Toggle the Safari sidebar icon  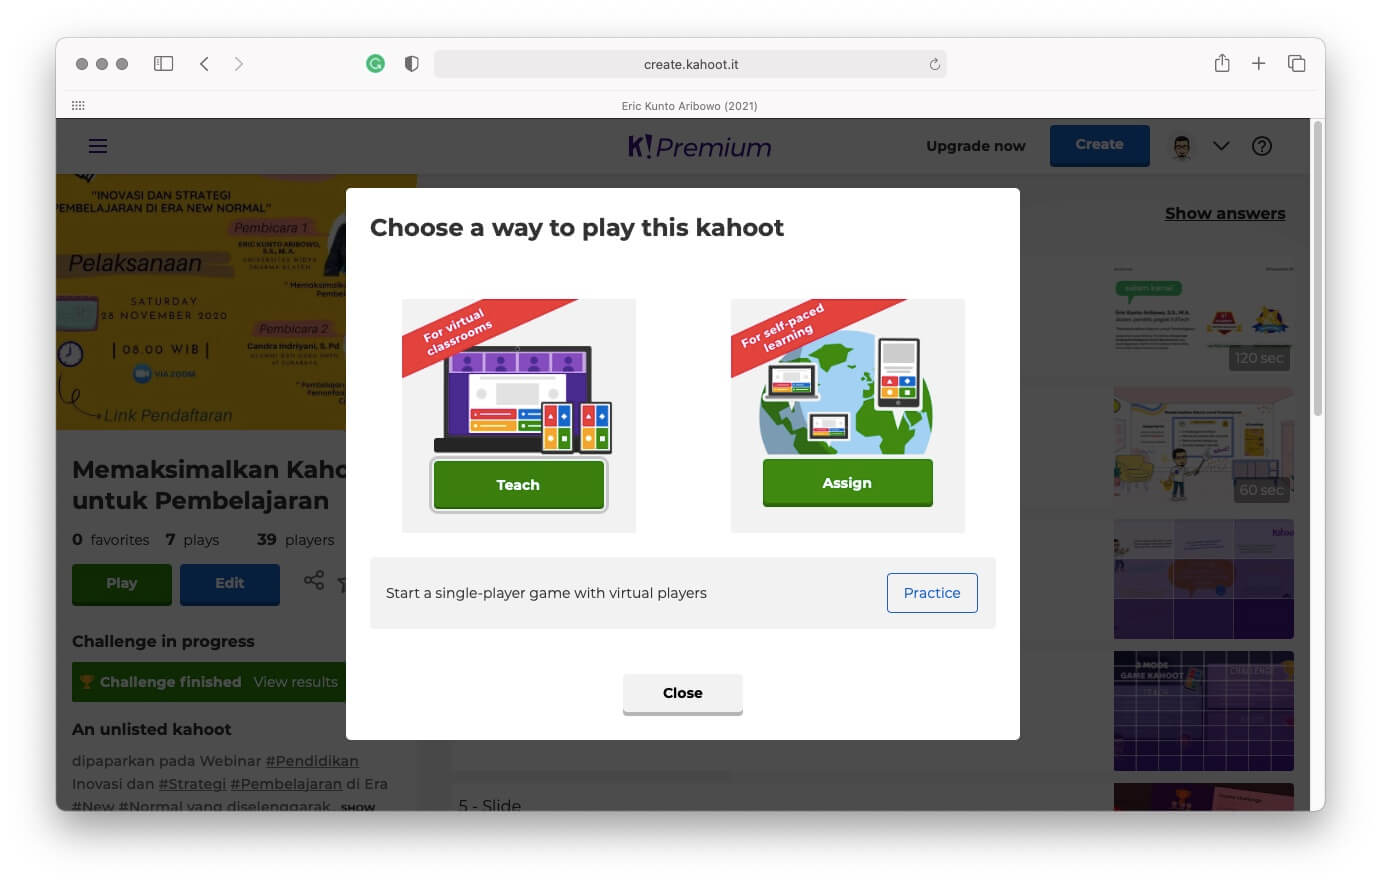(164, 64)
